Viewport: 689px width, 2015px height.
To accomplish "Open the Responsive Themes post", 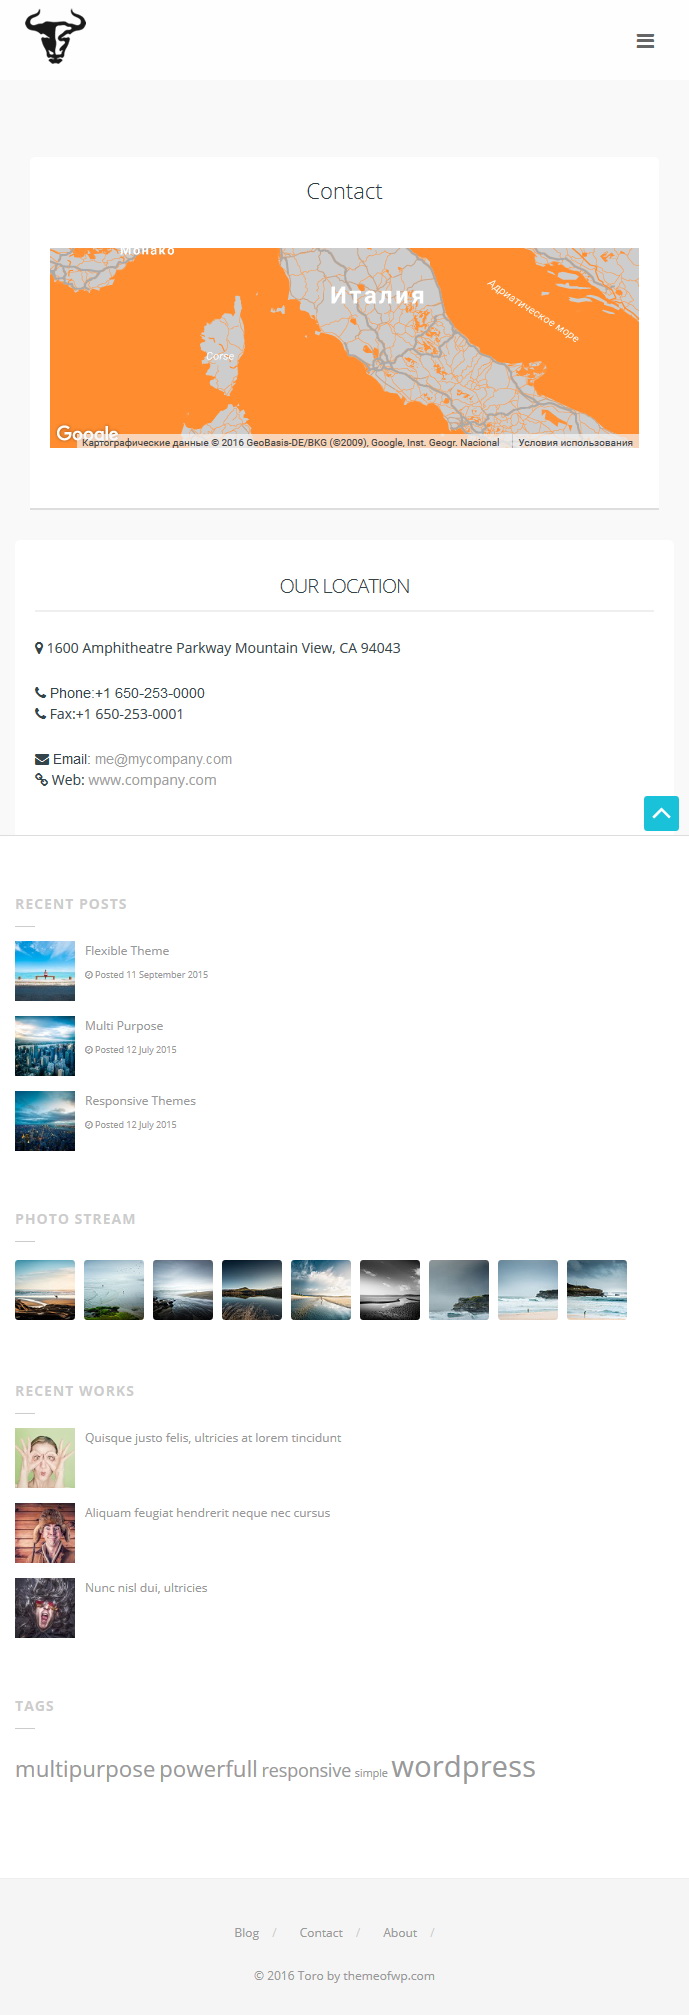I will 140,1101.
